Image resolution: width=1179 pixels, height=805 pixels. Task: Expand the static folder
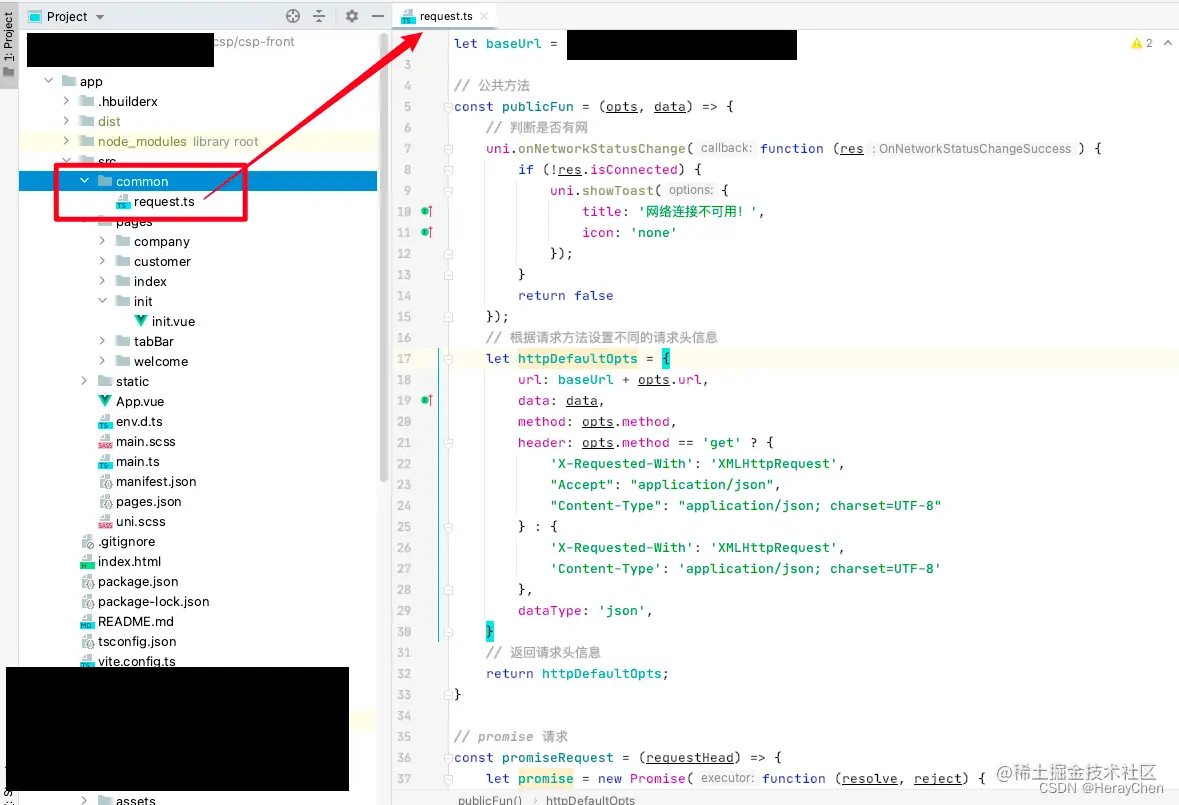[x=84, y=381]
